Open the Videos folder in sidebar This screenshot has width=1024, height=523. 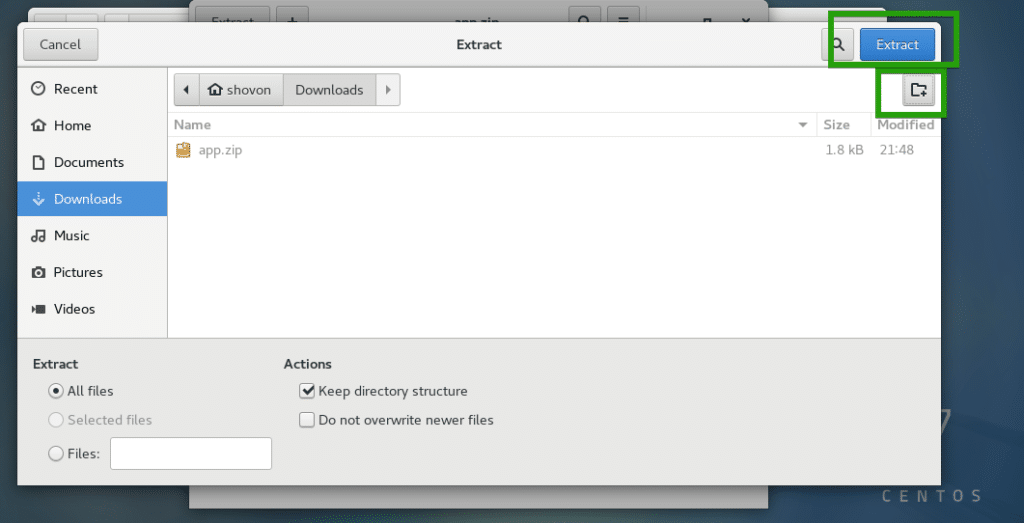tap(74, 309)
